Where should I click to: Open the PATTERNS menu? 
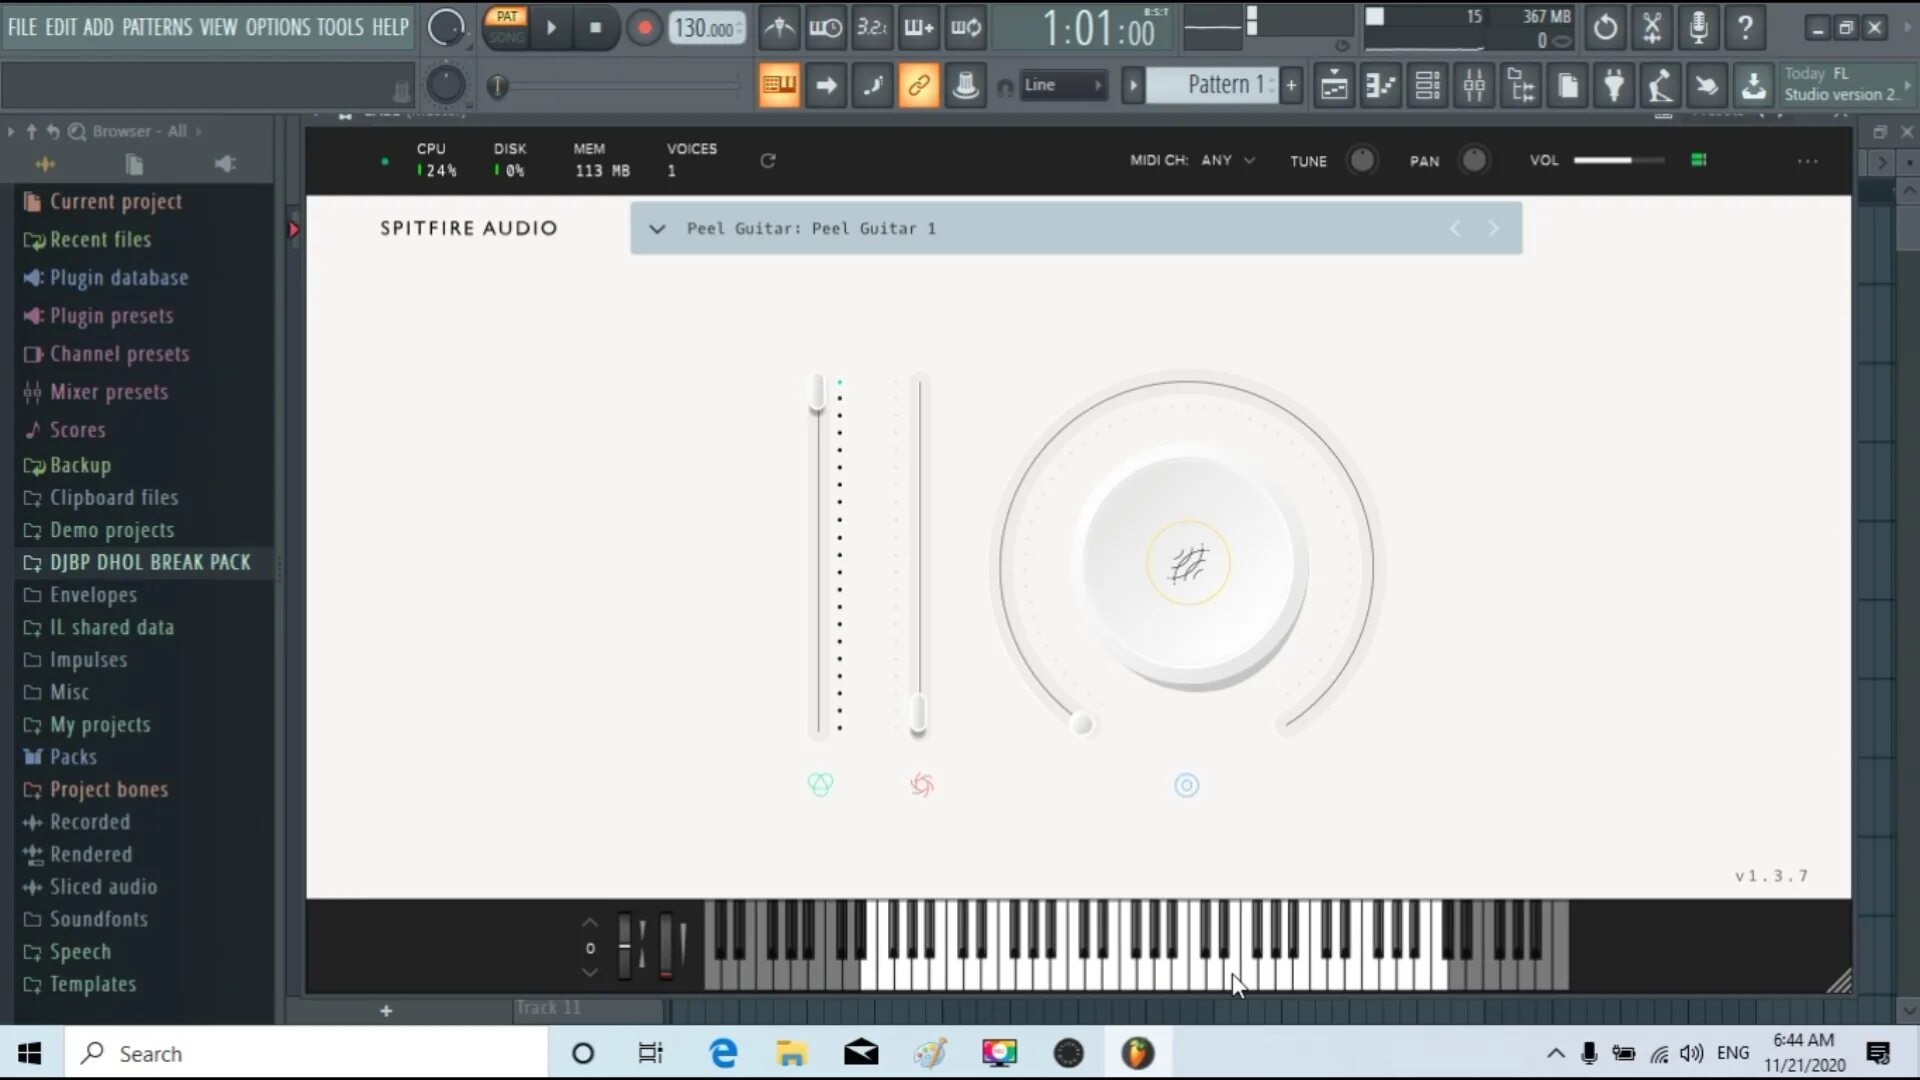(156, 27)
